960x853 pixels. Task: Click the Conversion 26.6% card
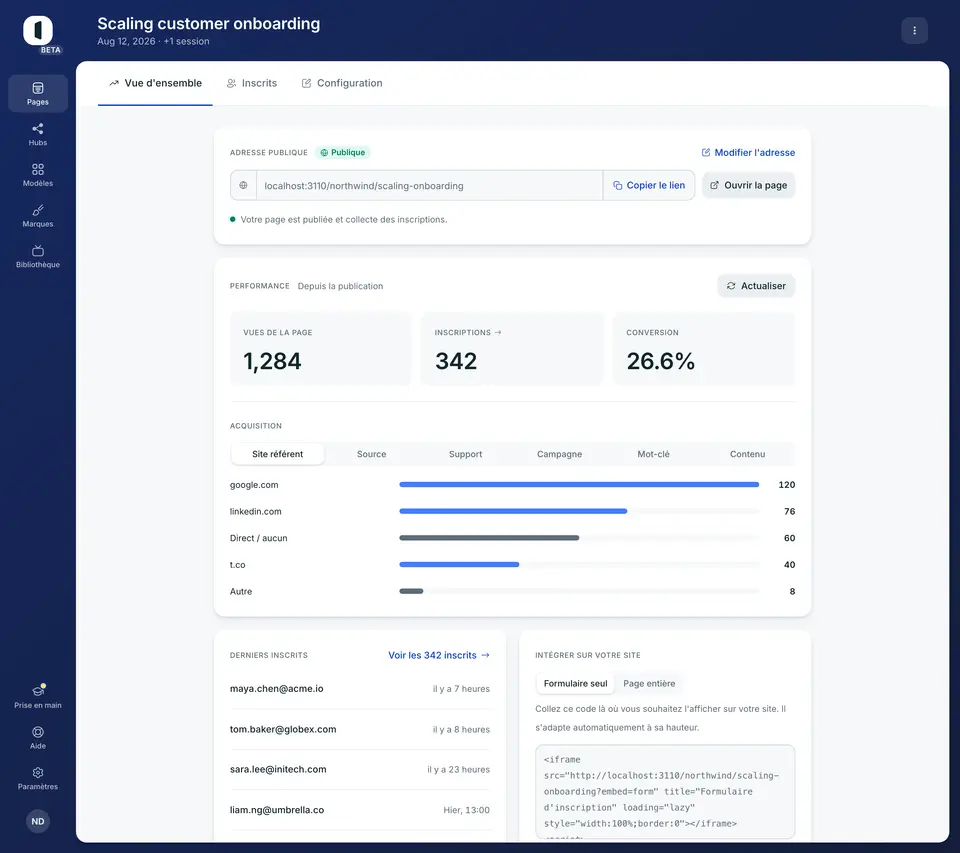704,348
